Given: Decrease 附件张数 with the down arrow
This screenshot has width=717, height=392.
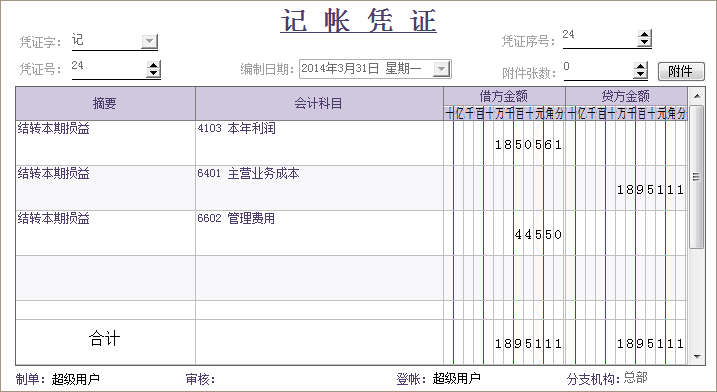Looking at the screenshot, I should (641, 75).
